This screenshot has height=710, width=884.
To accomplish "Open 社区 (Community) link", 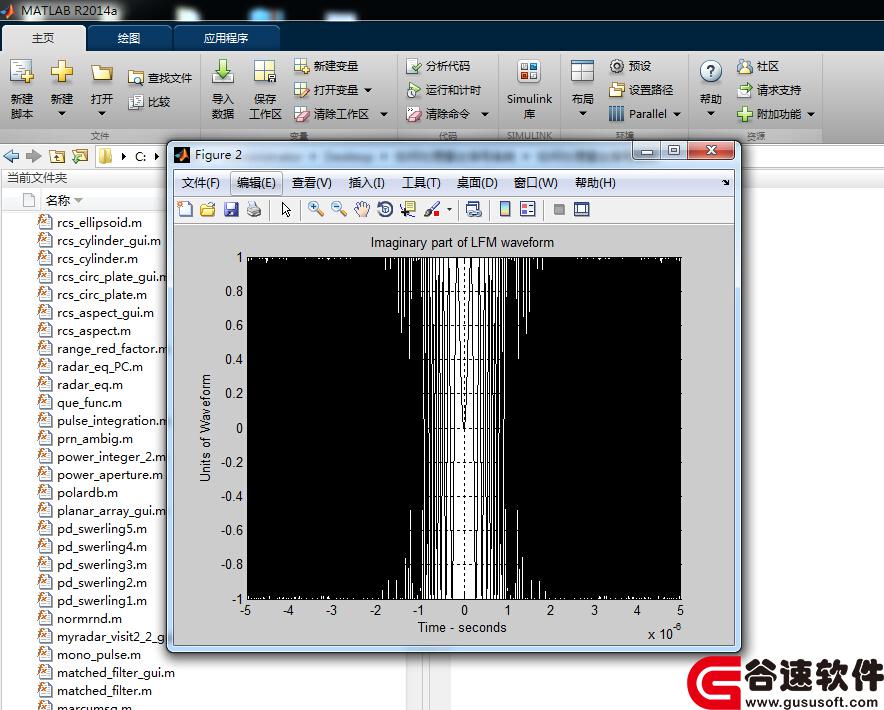I will (758, 66).
